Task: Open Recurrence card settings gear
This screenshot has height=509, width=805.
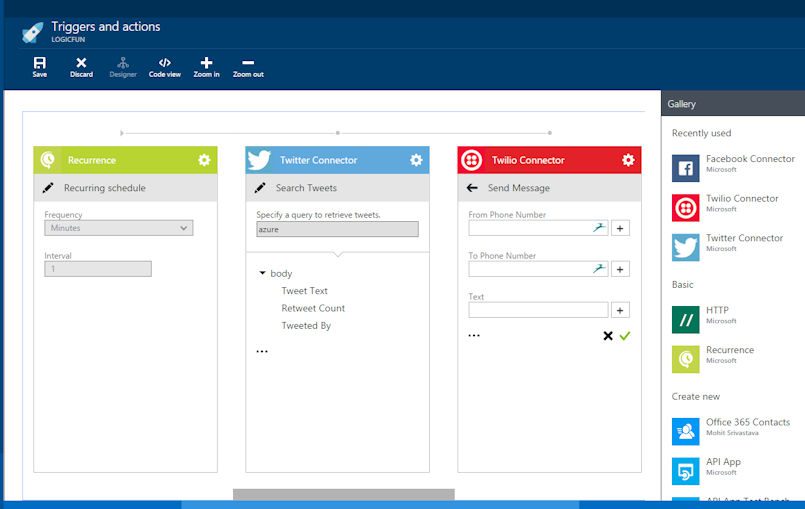Action: point(204,160)
